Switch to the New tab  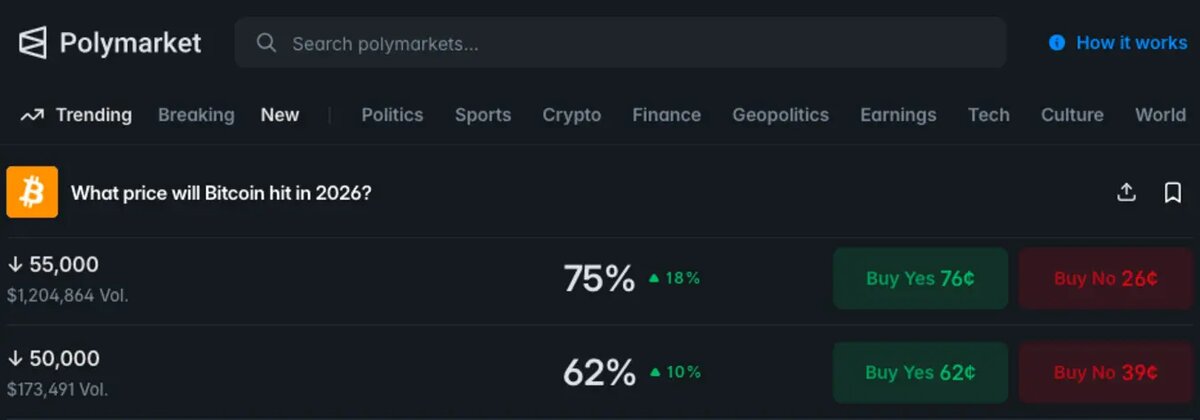280,115
